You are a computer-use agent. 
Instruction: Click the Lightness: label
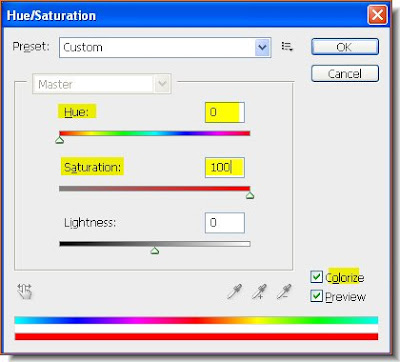90,222
